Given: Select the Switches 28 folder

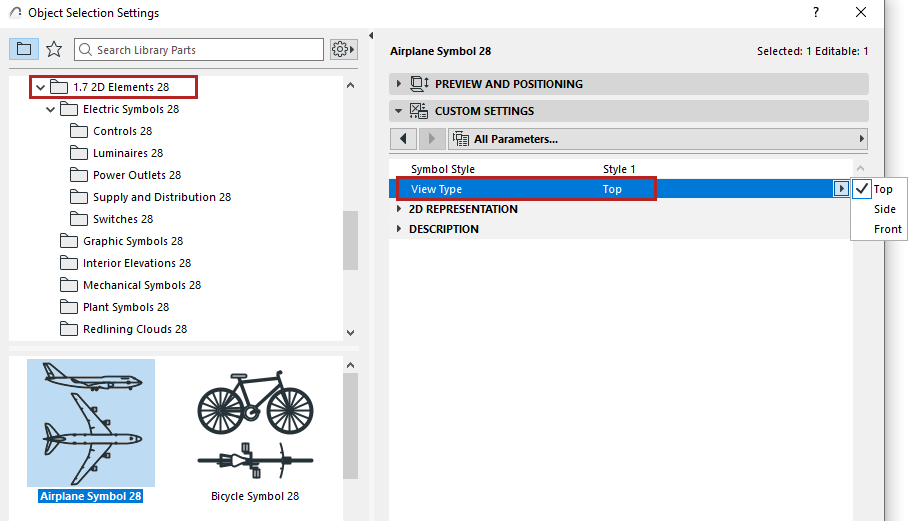Looking at the screenshot, I should point(123,219).
